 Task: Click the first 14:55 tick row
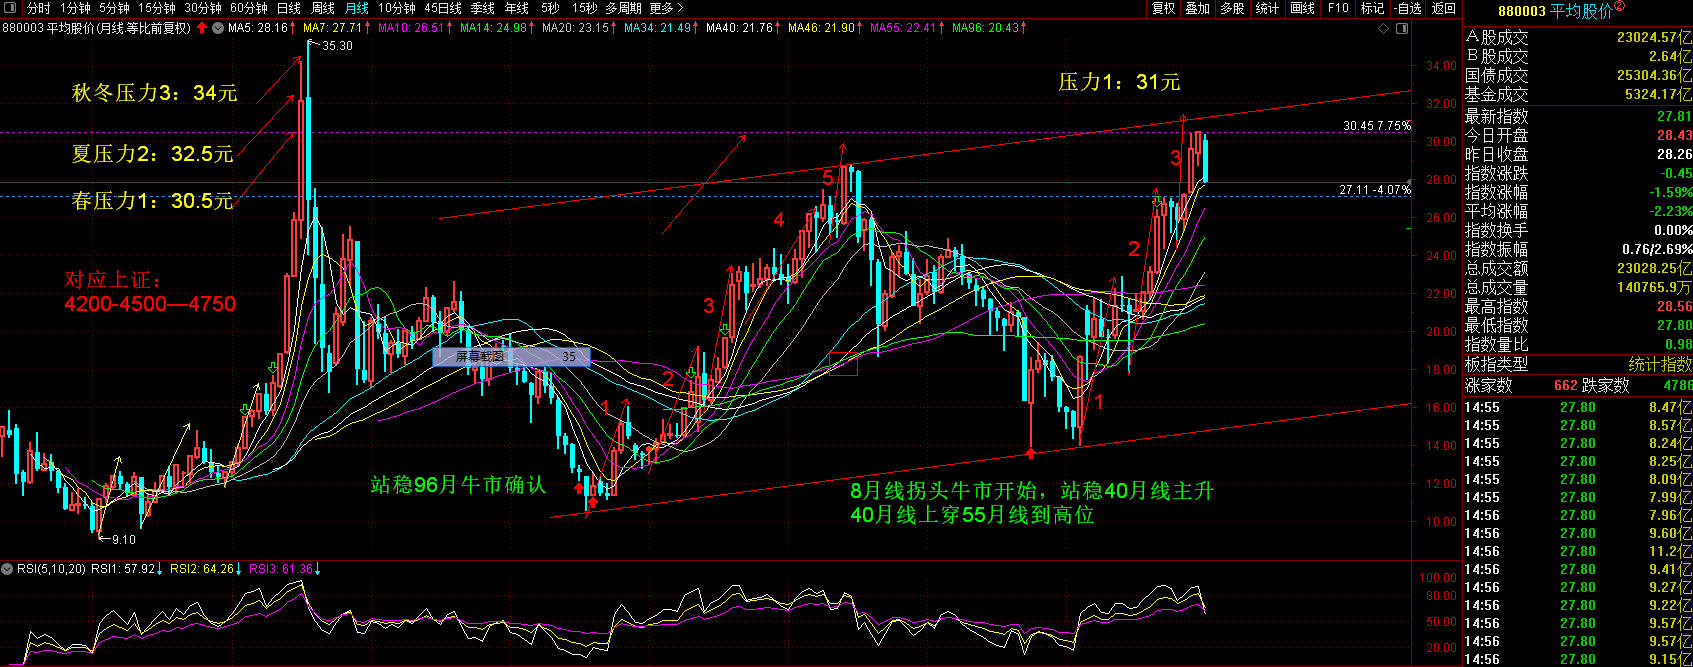(x=1578, y=408)
